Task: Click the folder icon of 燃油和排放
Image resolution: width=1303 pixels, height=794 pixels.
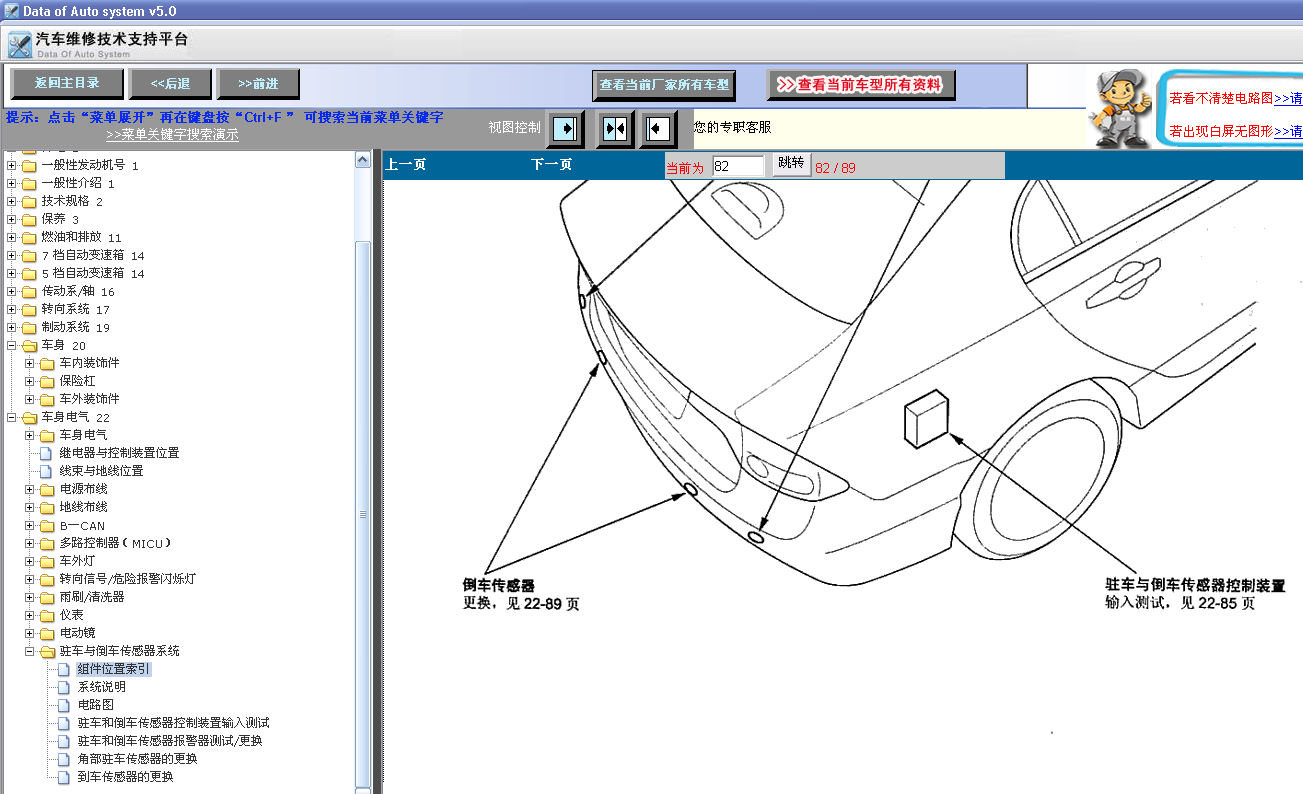Action: [29, 237]
